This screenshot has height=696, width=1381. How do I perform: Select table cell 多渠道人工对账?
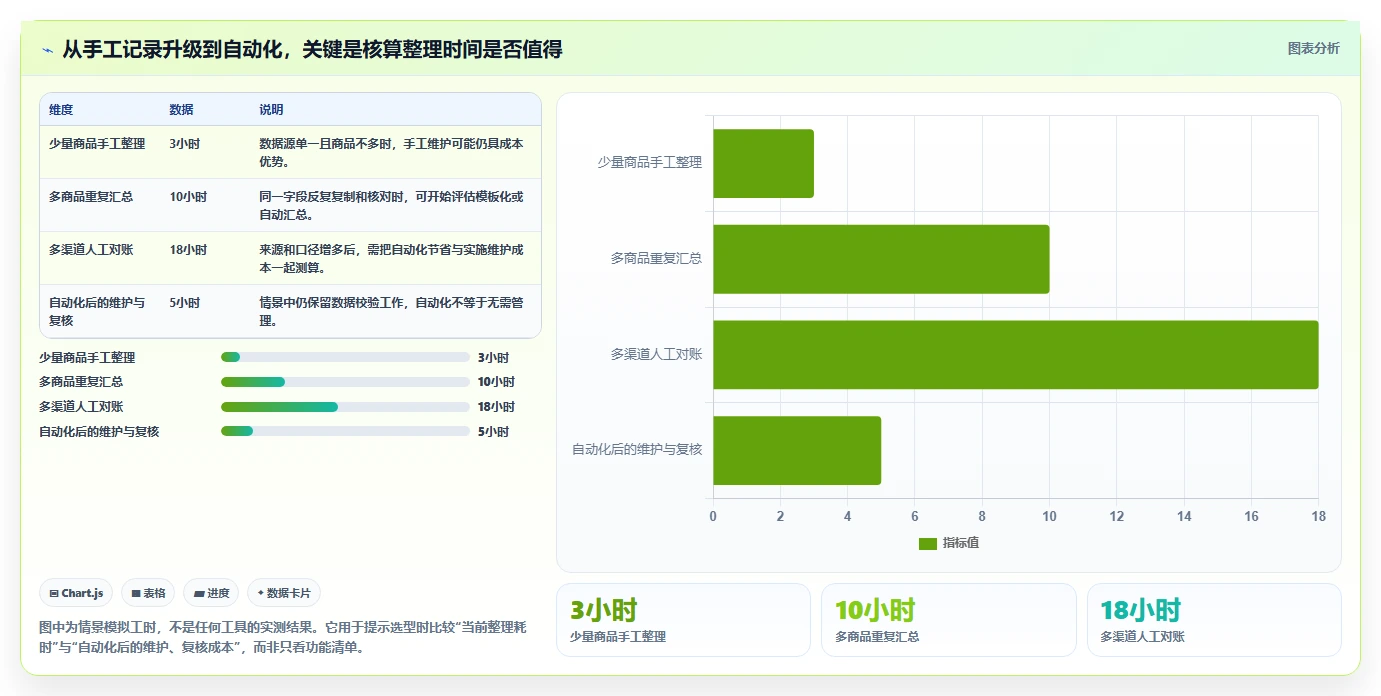coord(91,250)
